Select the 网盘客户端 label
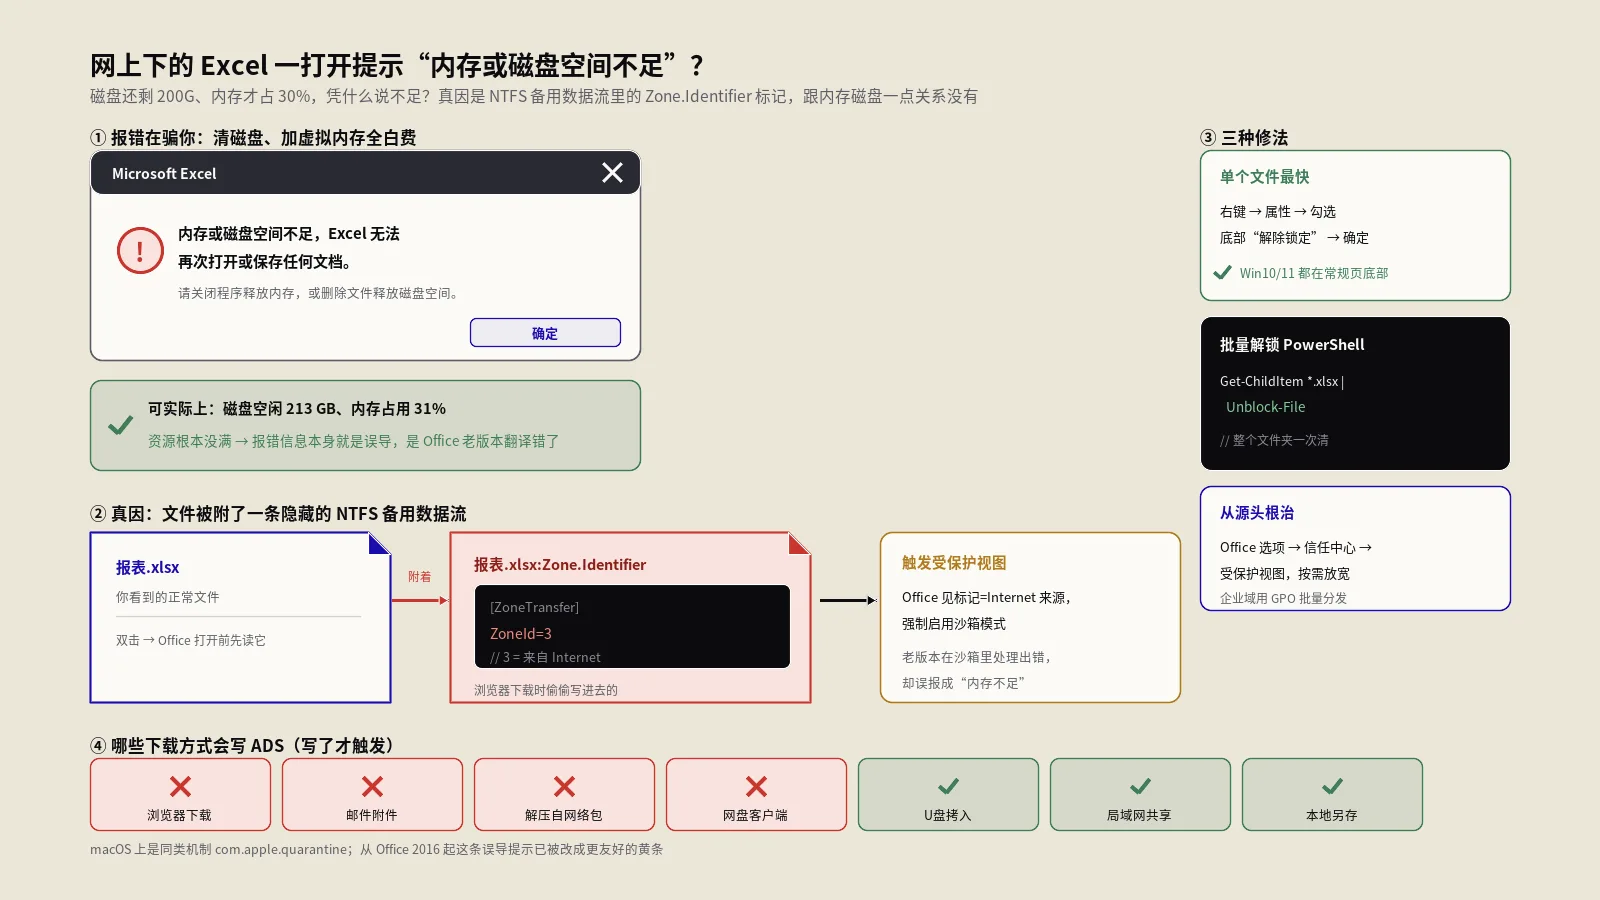Screen dimensions: 1600x900 [756, 815]
